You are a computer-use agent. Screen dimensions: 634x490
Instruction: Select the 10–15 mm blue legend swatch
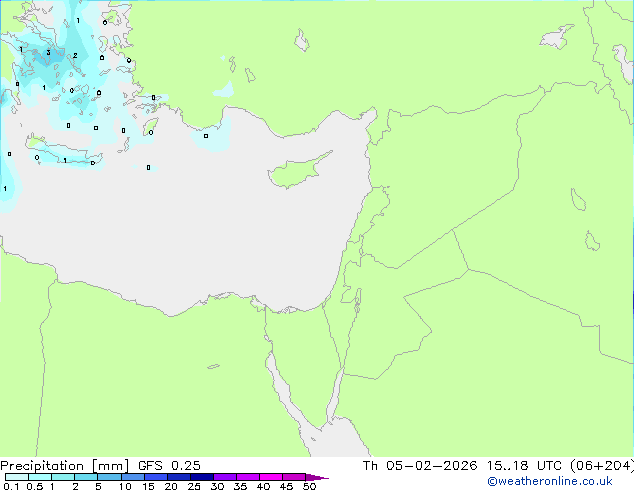[133, 477]
